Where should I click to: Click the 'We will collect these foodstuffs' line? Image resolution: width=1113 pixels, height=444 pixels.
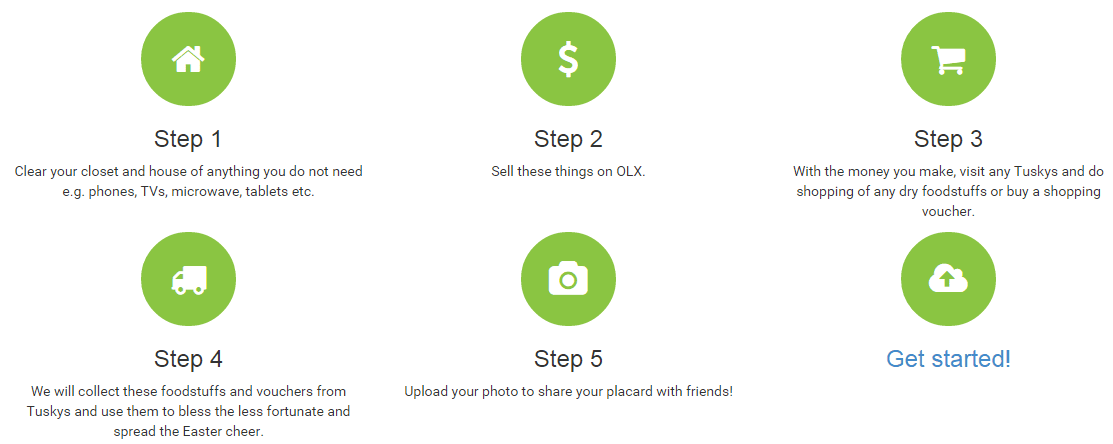(x=188, y=392)
